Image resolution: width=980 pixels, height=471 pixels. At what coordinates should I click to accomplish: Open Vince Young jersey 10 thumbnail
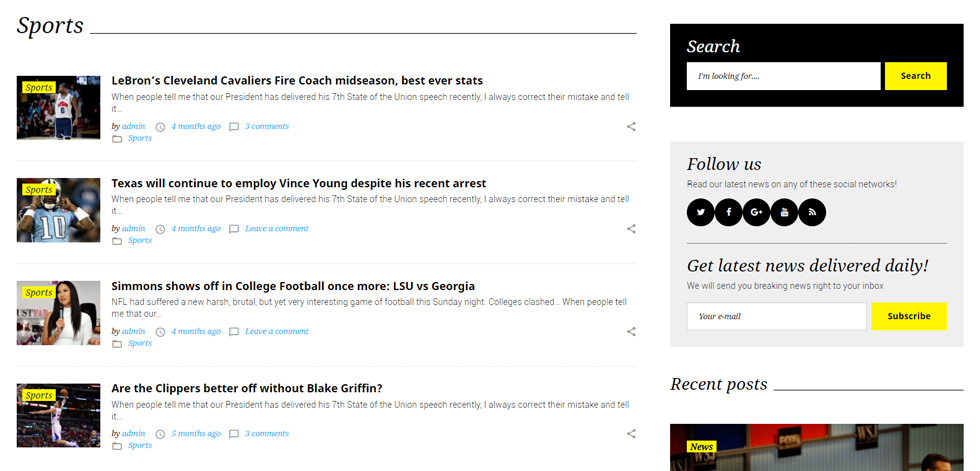58,211
